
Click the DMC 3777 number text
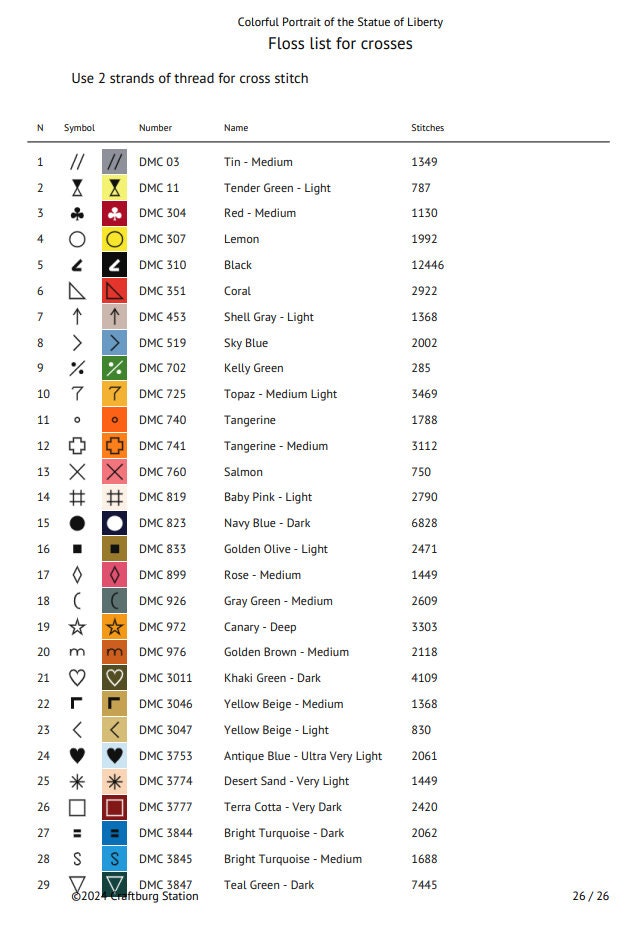165,807
